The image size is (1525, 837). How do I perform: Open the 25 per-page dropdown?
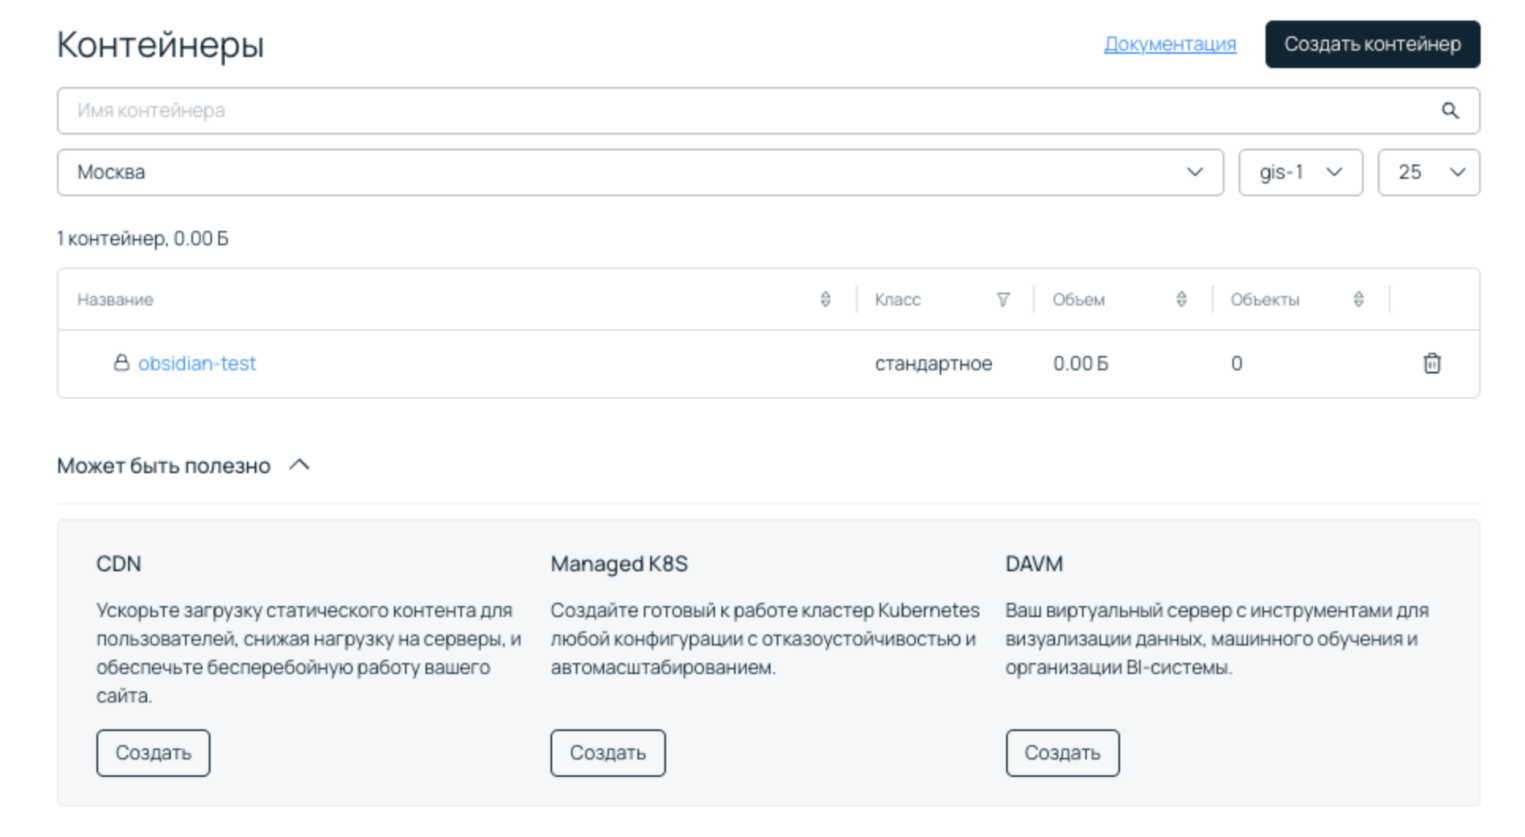pos(1427,172)
